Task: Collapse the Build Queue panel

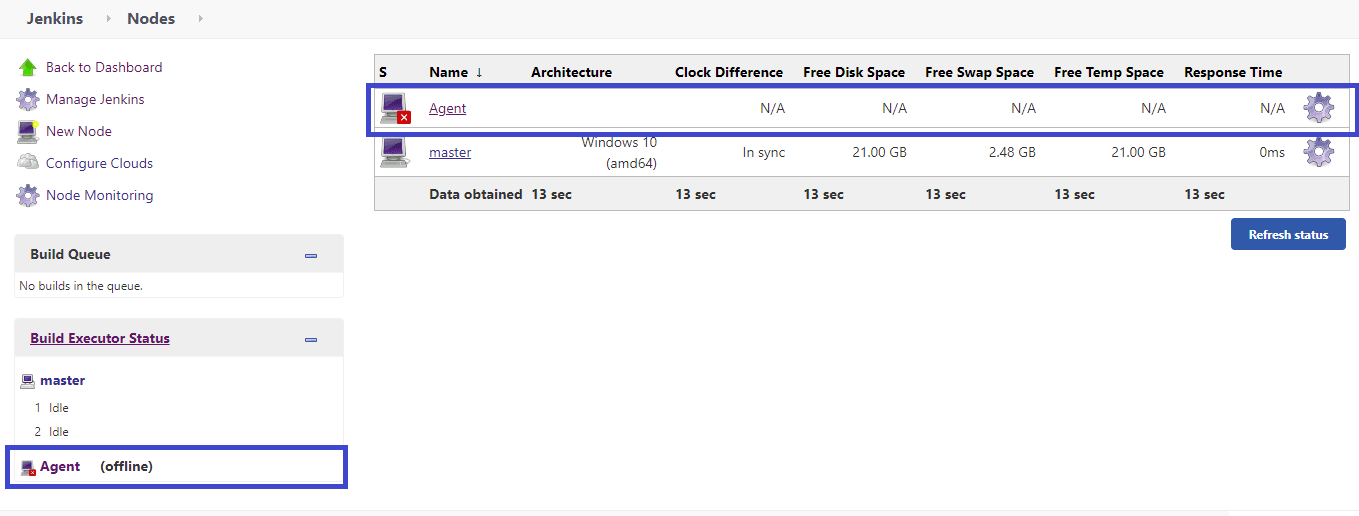Action: 311,255
